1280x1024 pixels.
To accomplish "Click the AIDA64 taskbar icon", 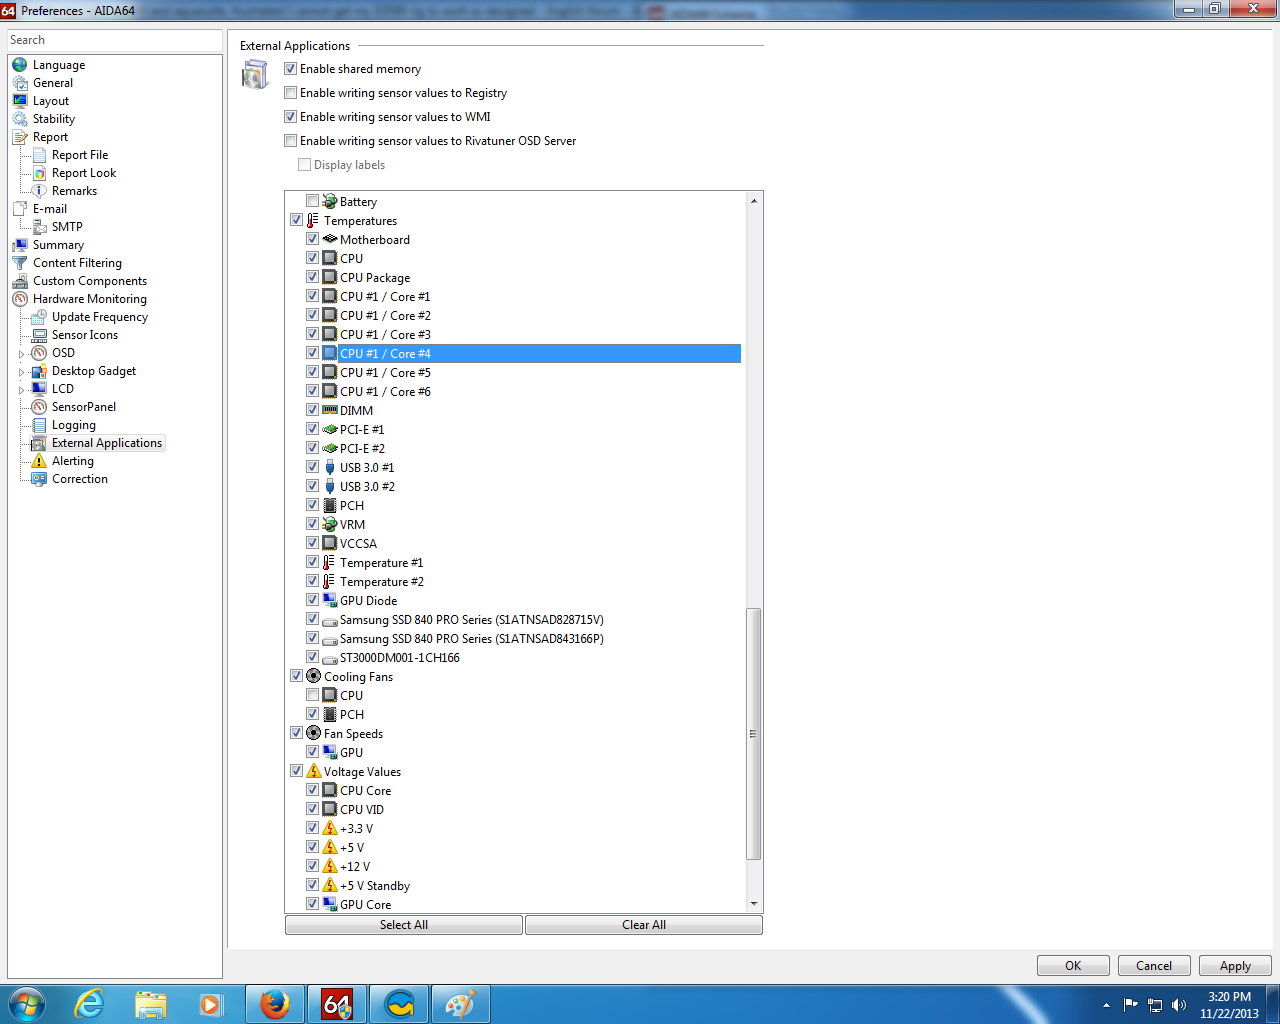I will click(x=337, y=1003).
